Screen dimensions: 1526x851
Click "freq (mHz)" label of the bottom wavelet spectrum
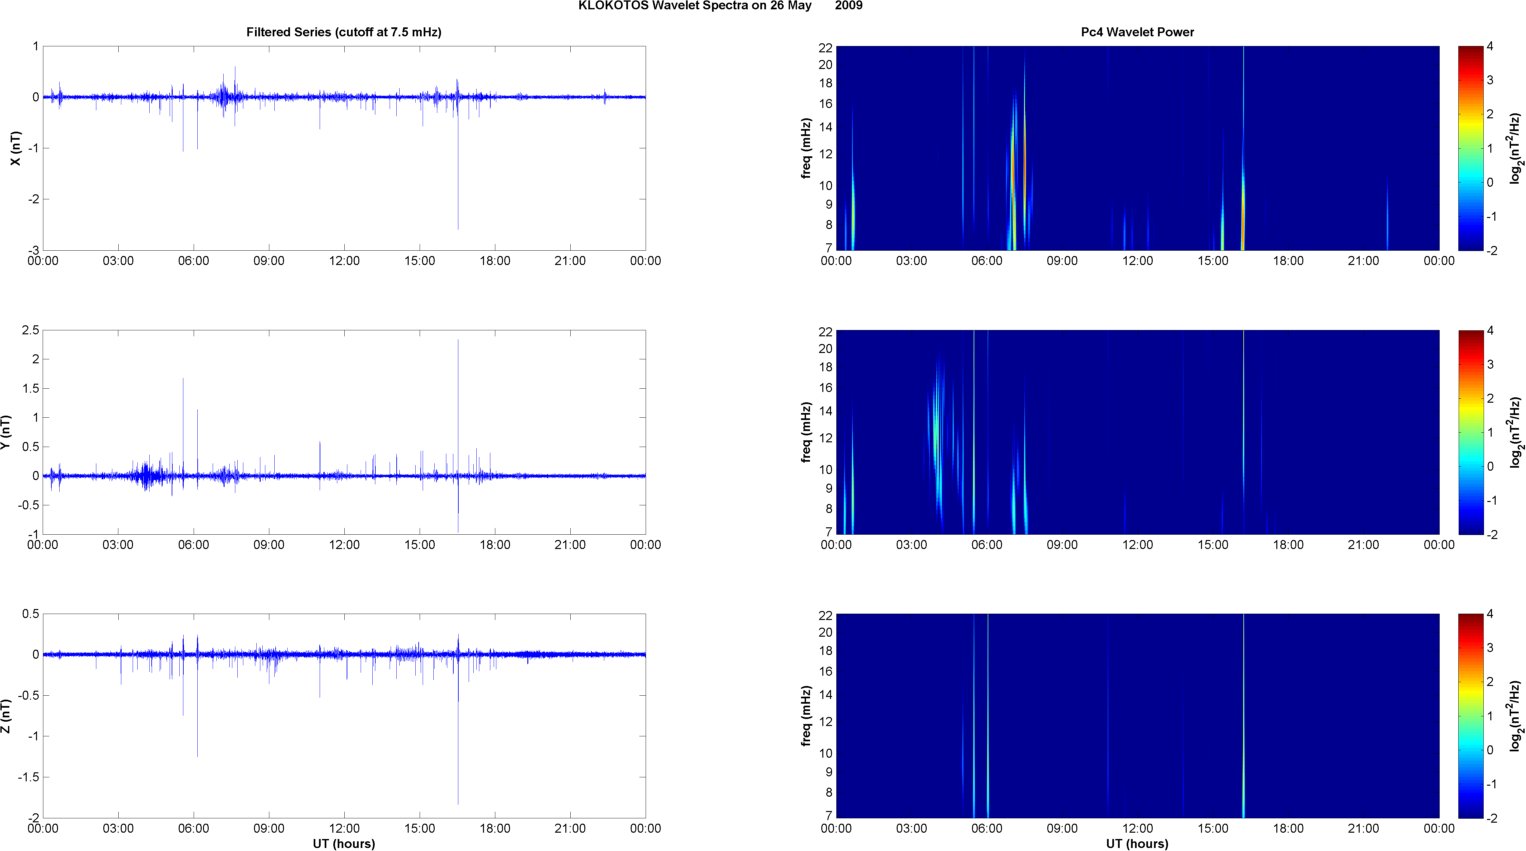806,716
